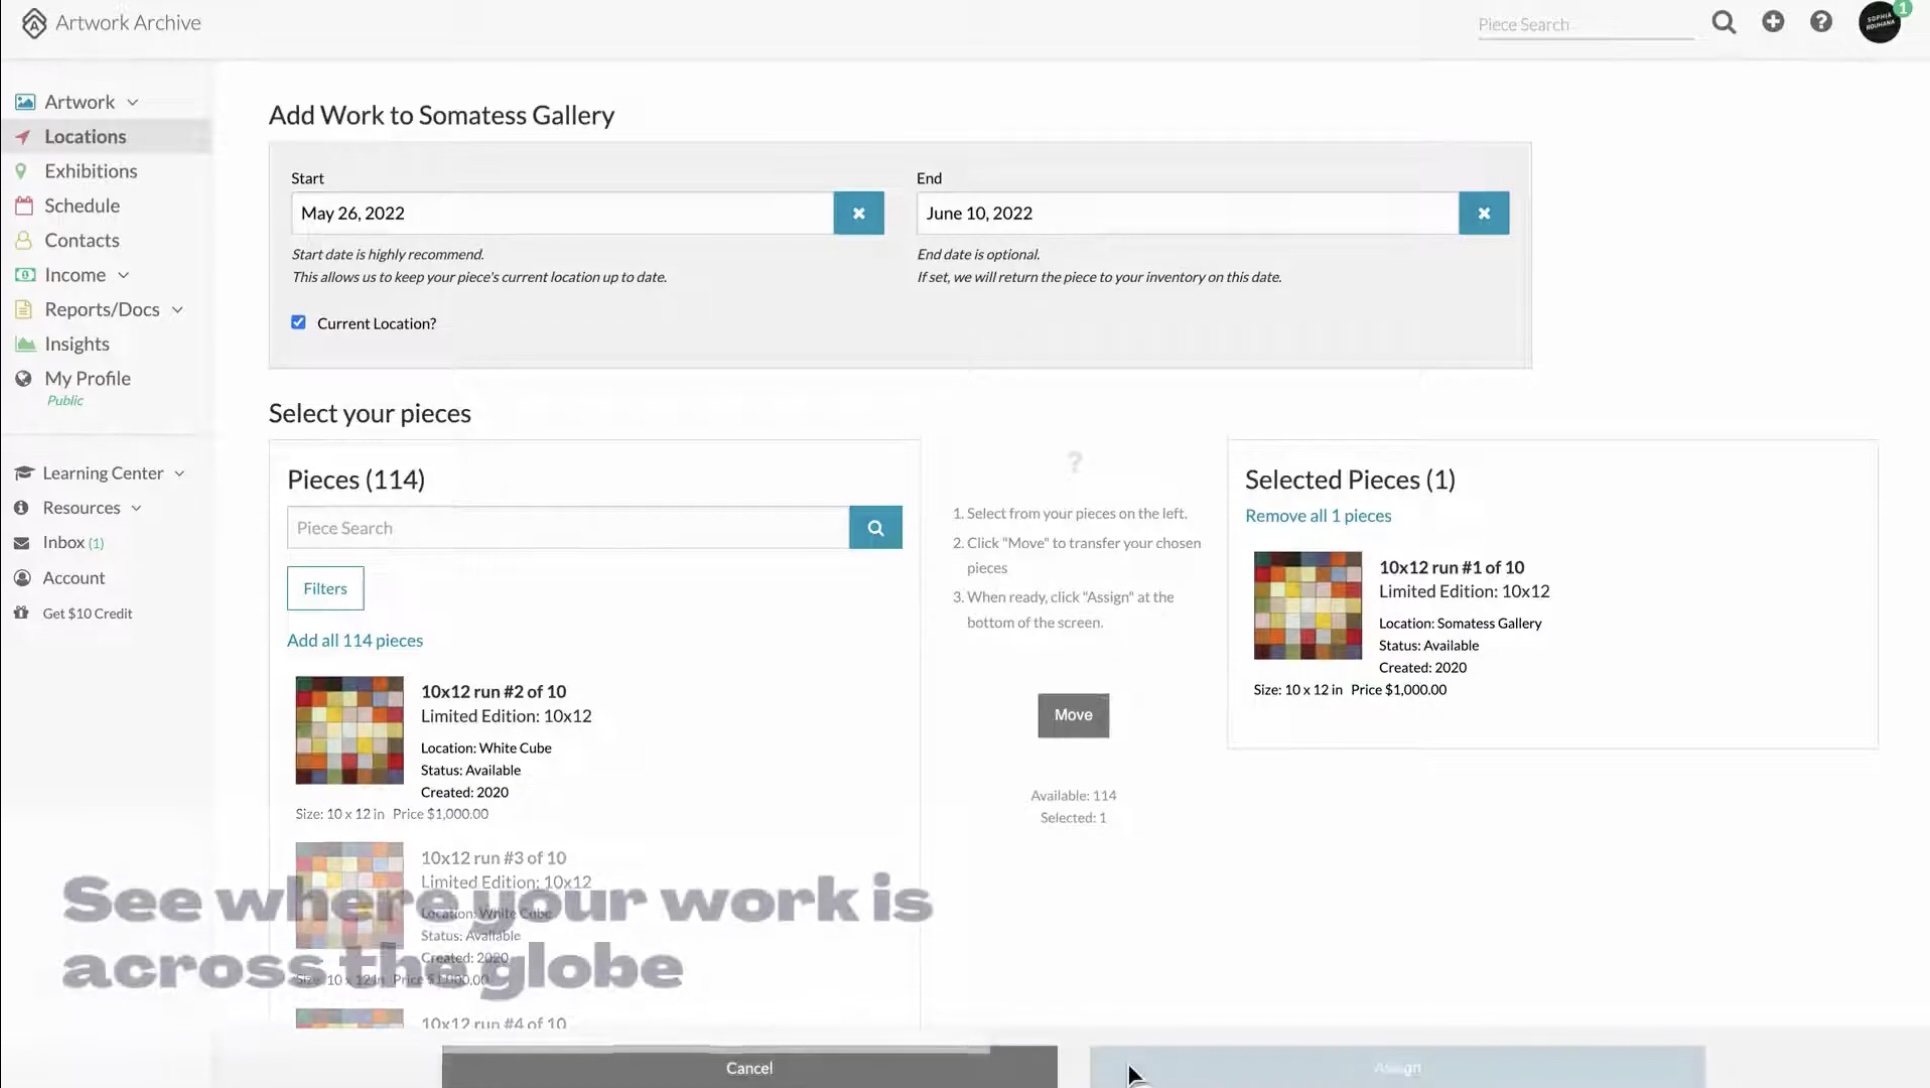Expand the Reports/Docs menu chevron
The width and height of the screenshot is (1930, 1088).
[177, 311]
